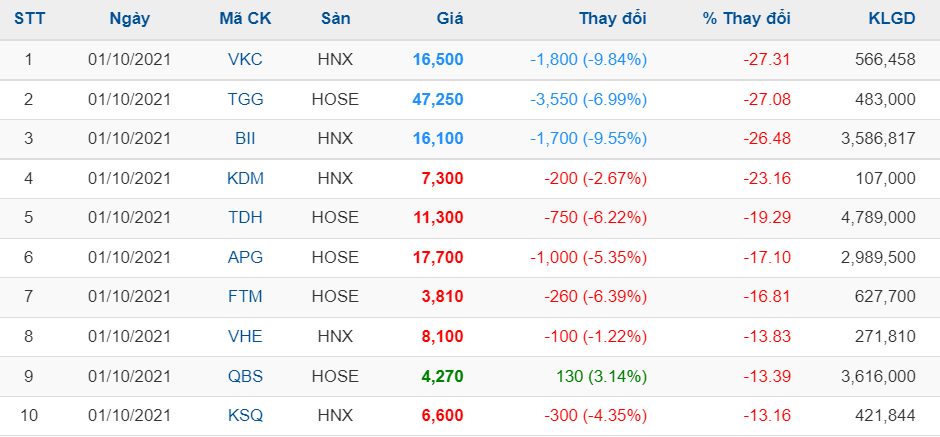
Task: Sort by the Giá column header
Action: pos(450,19)
